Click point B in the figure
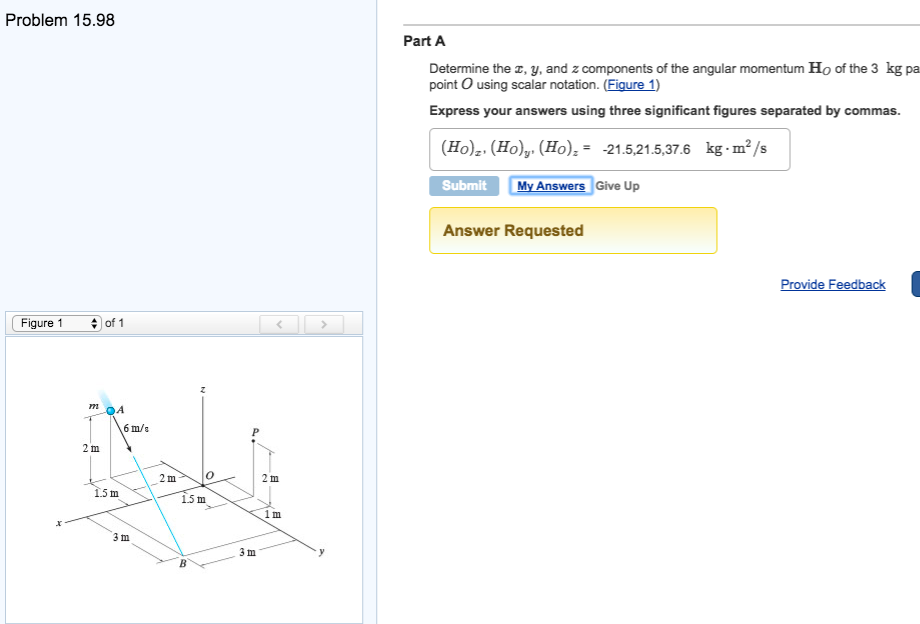This screenshot has width=920, height=624. tap(182, 563)
